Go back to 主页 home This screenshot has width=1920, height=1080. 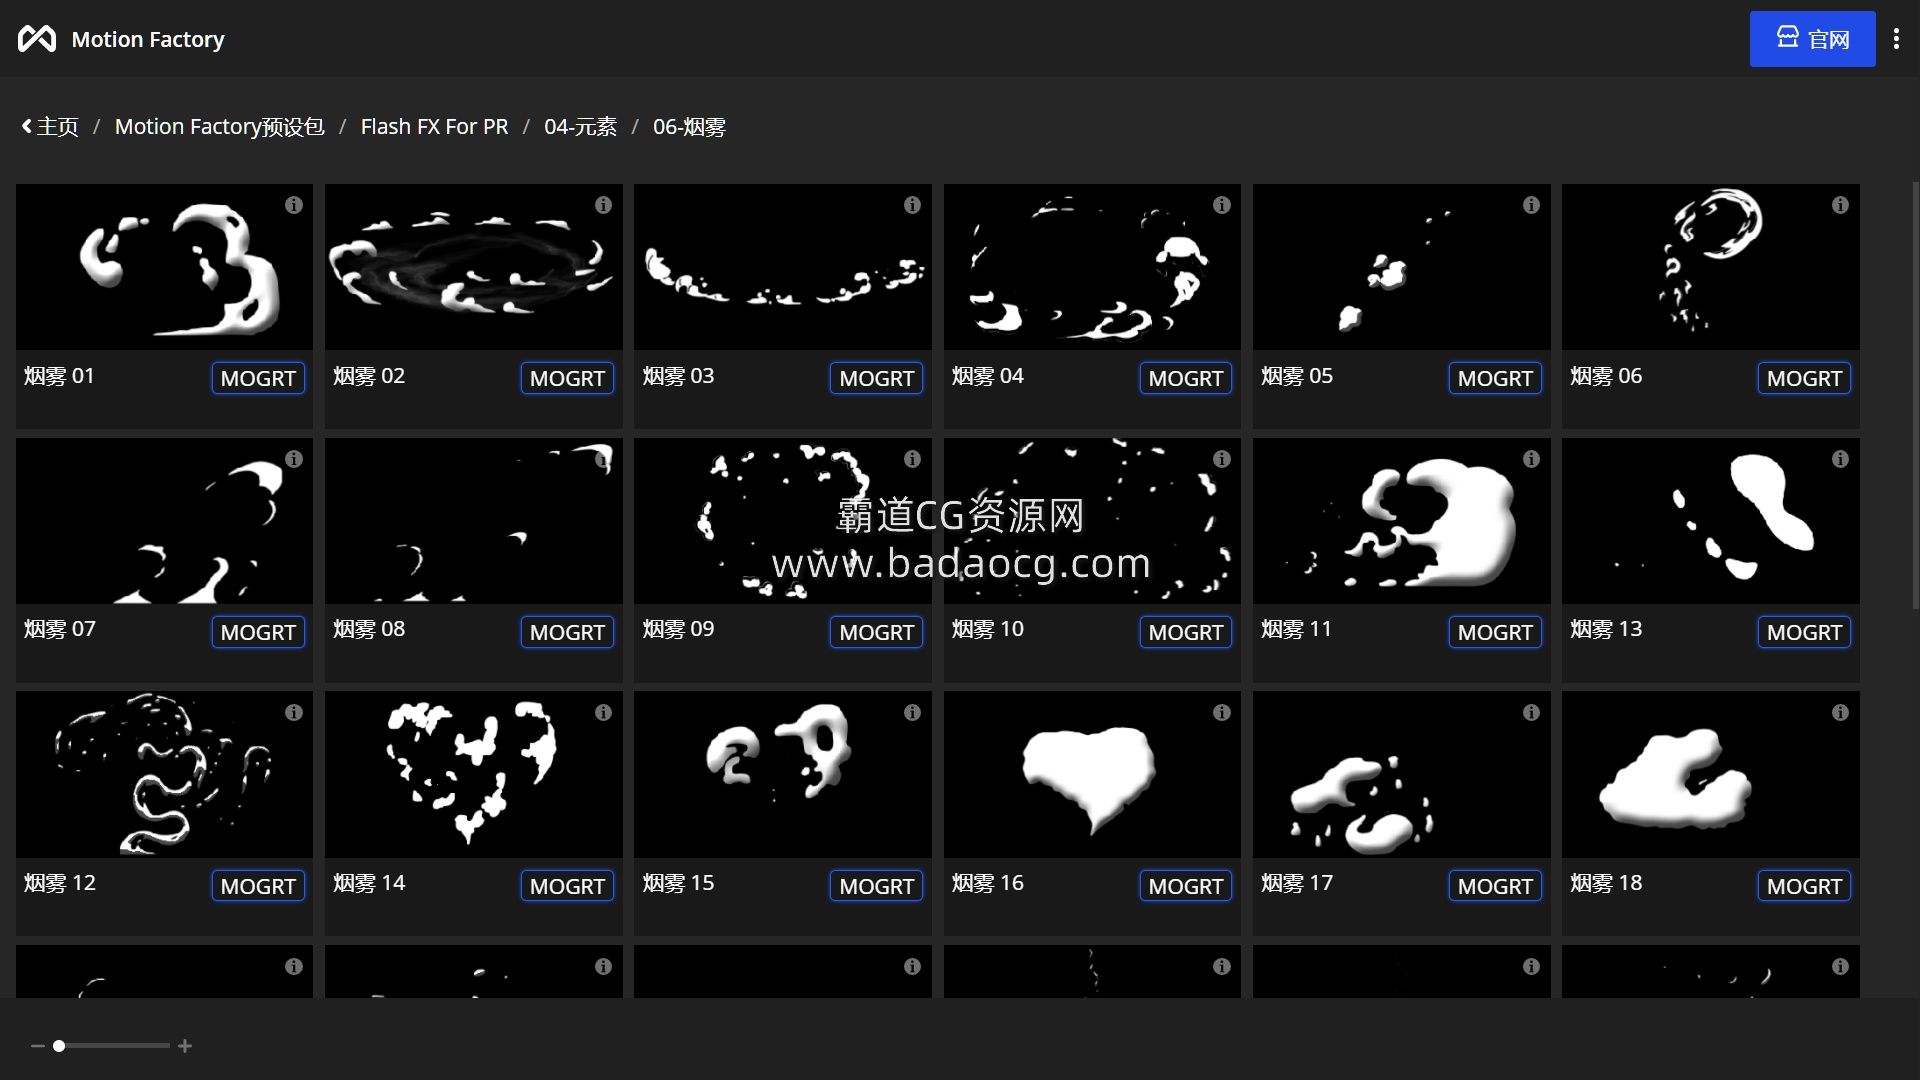point(50,127)
